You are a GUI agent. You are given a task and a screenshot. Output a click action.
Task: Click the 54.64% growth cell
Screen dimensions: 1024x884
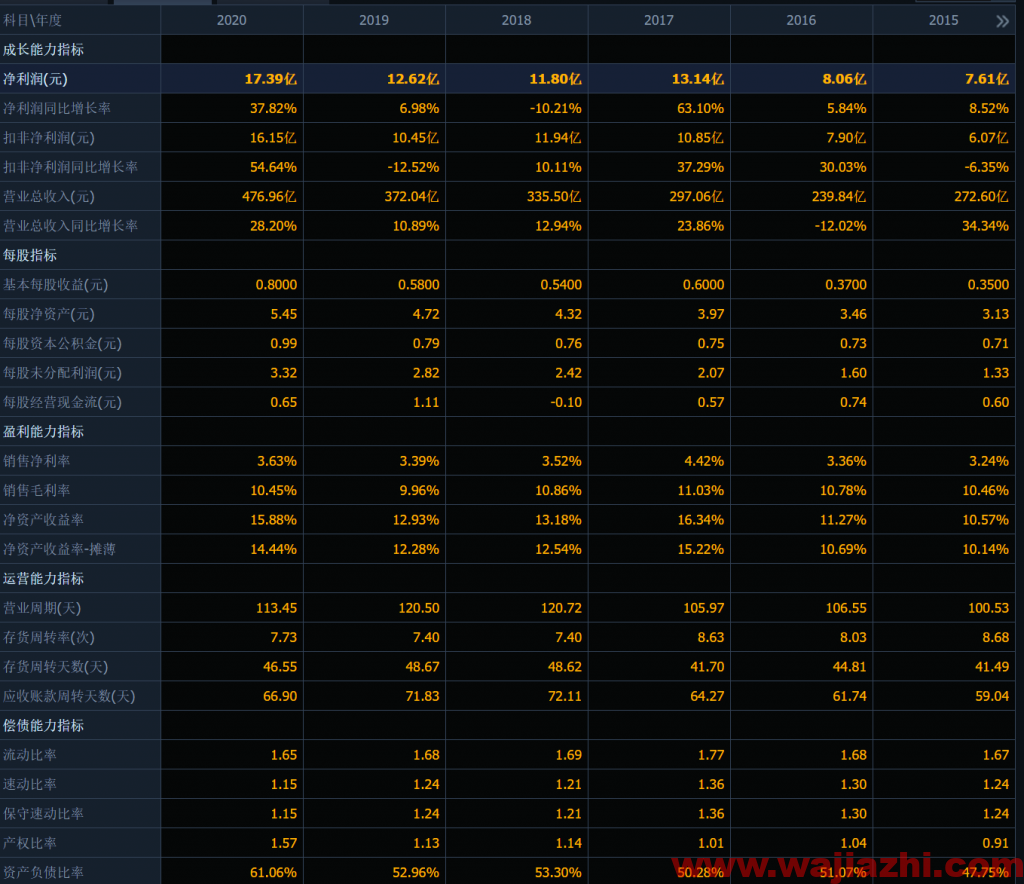click(274, 167)
